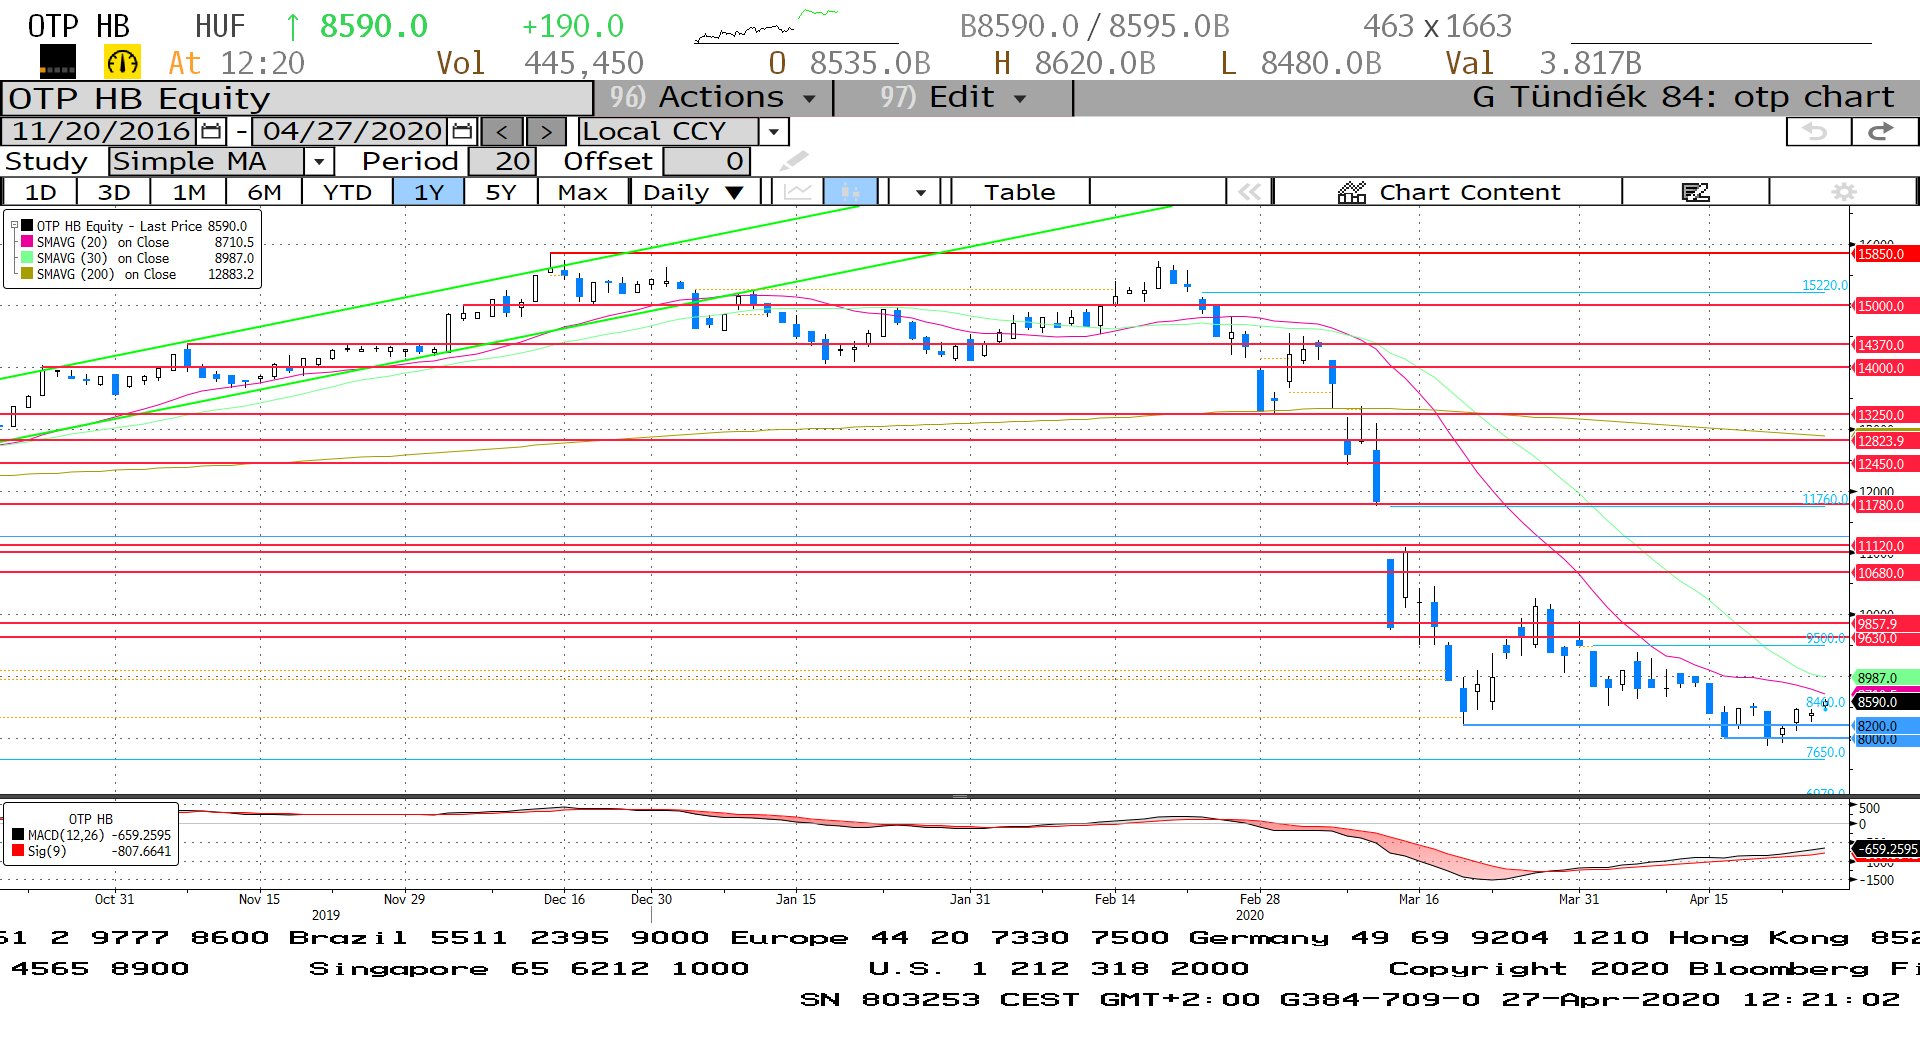Click black Last Price legend swatch
1920x1039 pixels.
[x=28, y=226]
